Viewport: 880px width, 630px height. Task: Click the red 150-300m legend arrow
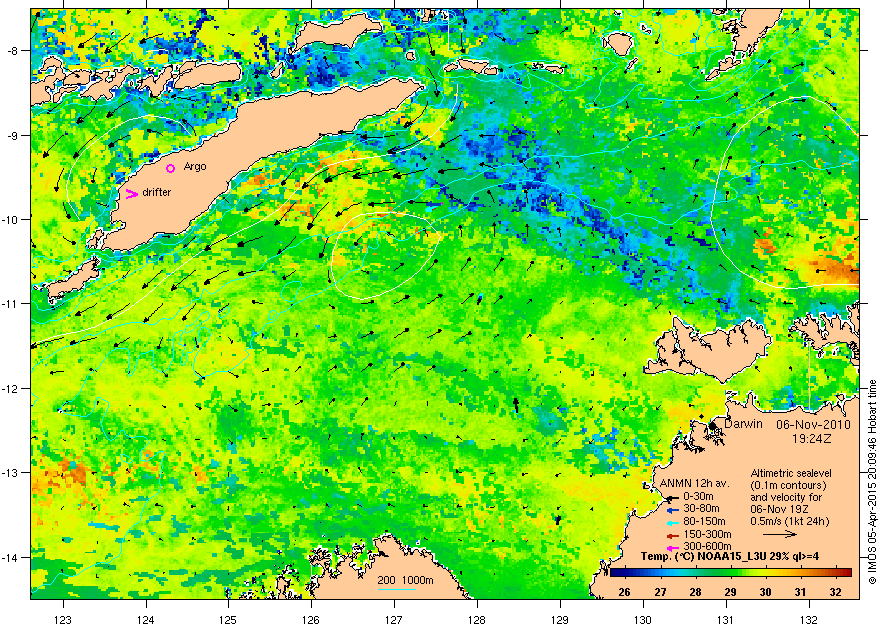pos(671,535)
